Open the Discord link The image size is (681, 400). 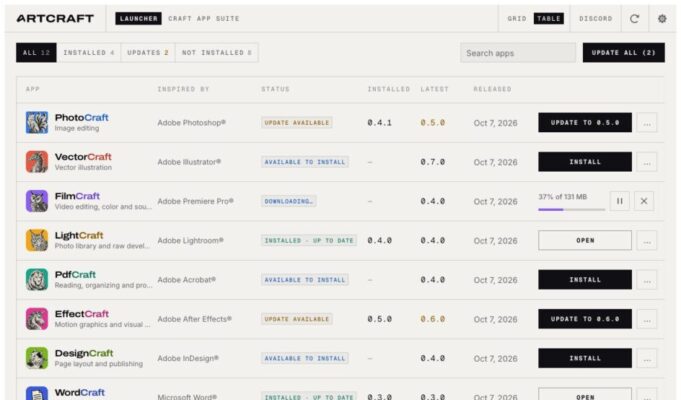point(595,19)
